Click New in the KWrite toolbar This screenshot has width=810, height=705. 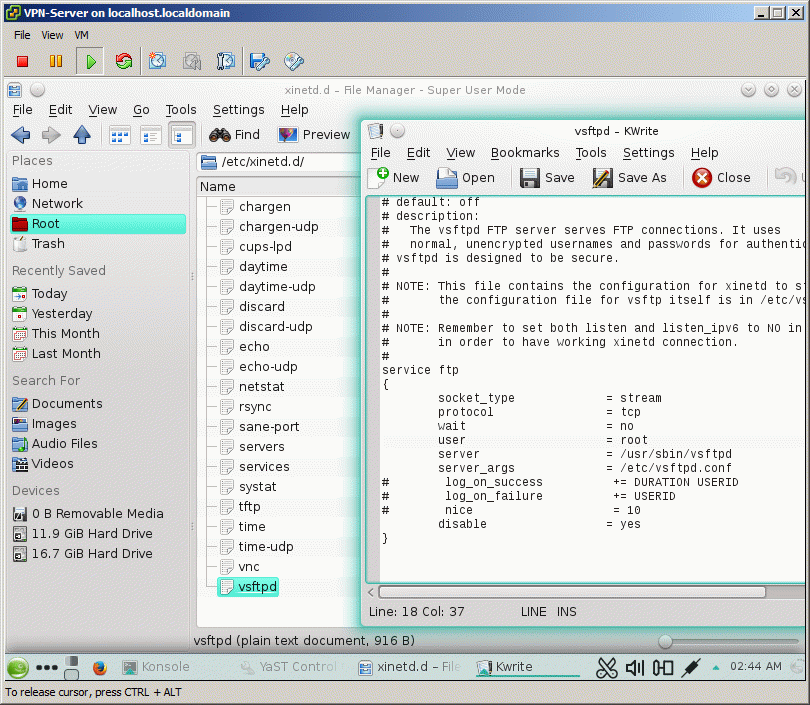click(x=394, y=177)
